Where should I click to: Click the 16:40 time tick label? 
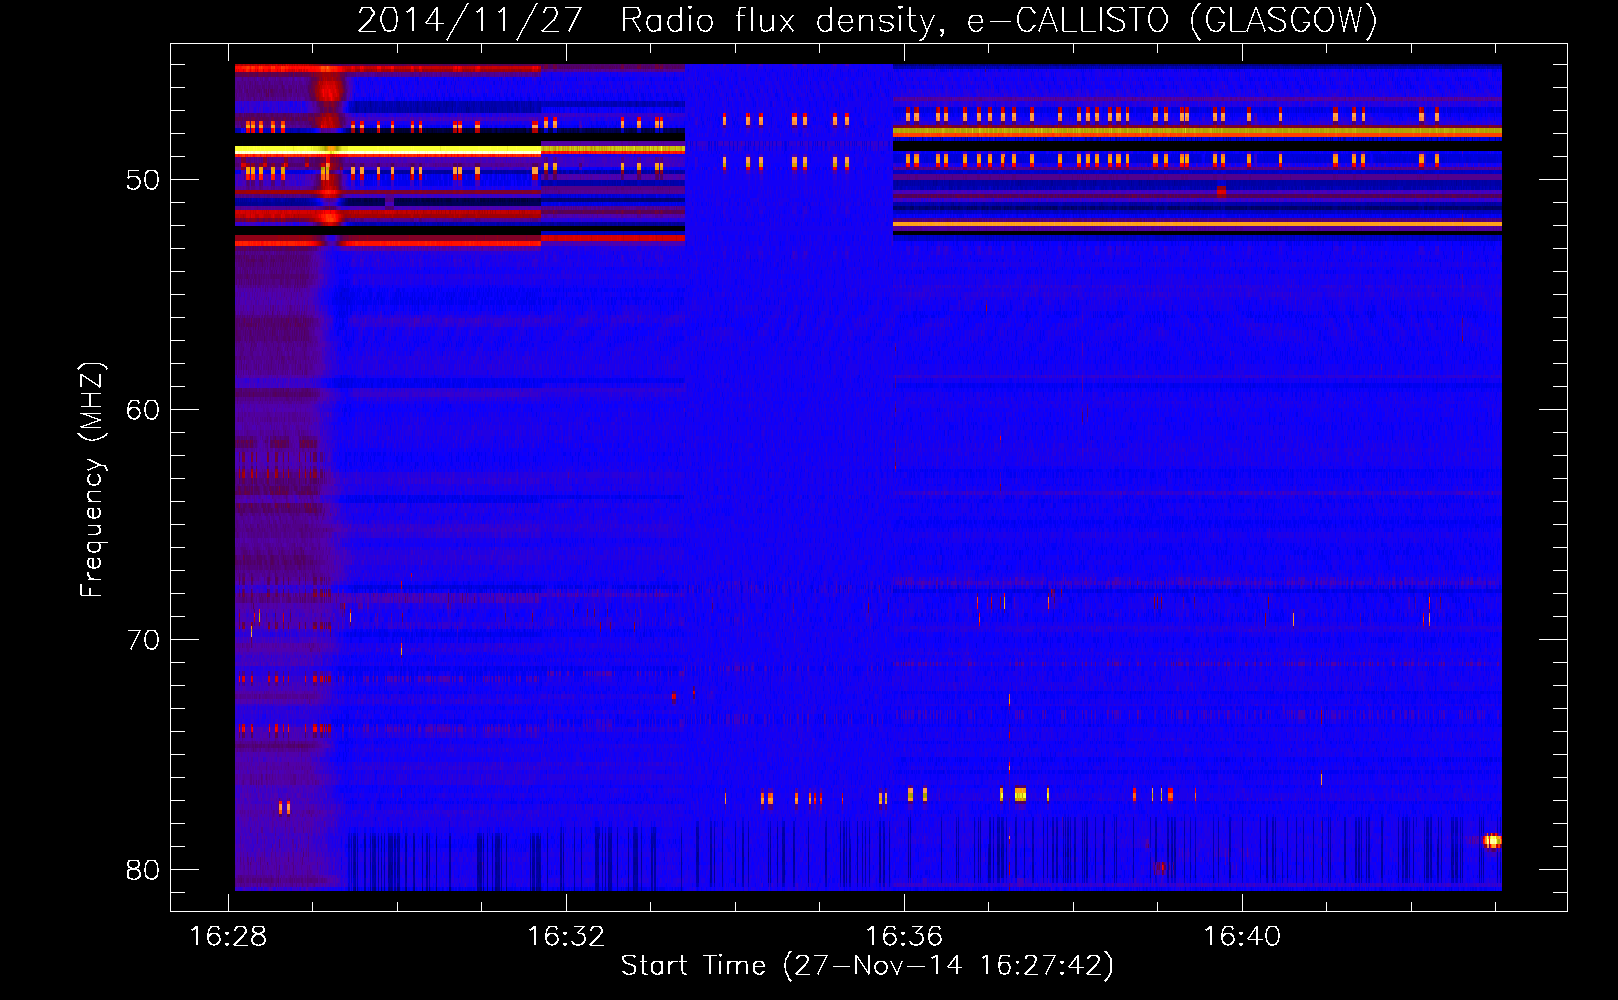1242,937
